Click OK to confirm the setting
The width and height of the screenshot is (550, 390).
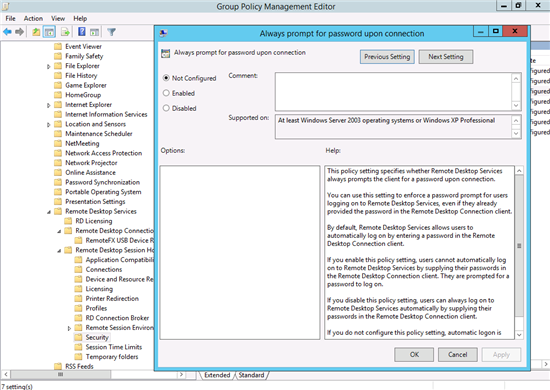[414, 355]
